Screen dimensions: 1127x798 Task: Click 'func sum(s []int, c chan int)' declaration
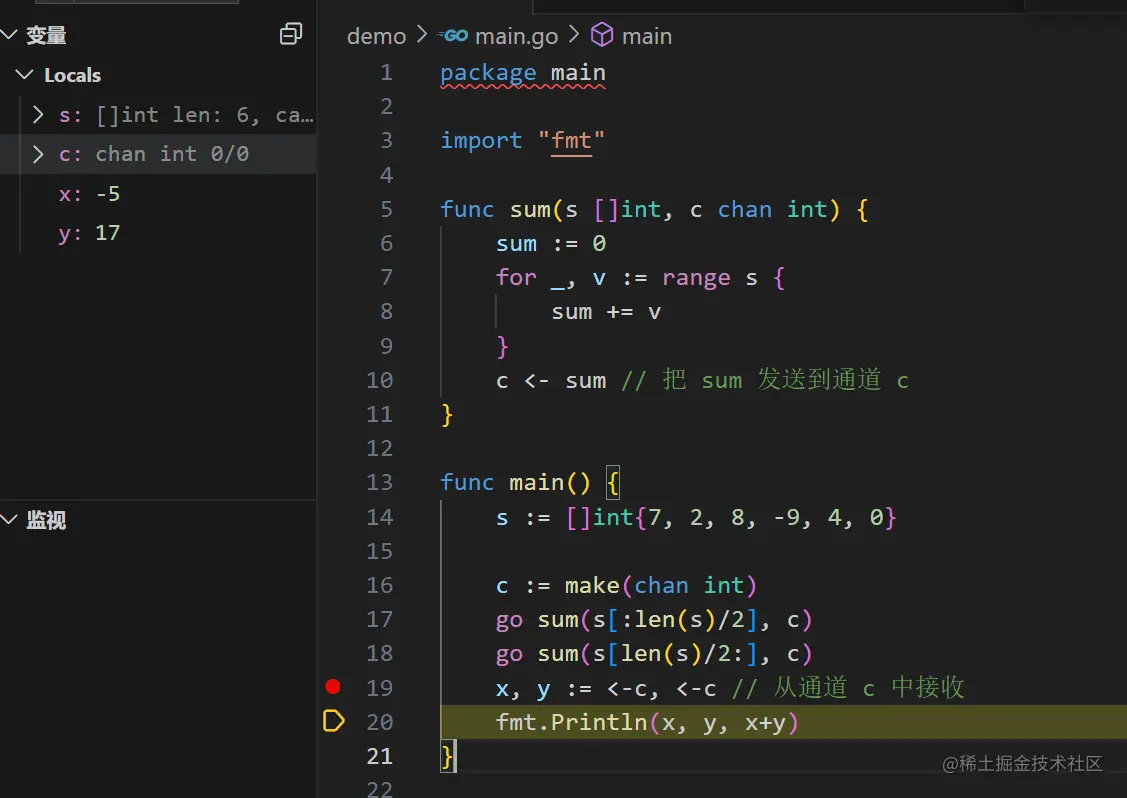(640, 209)
